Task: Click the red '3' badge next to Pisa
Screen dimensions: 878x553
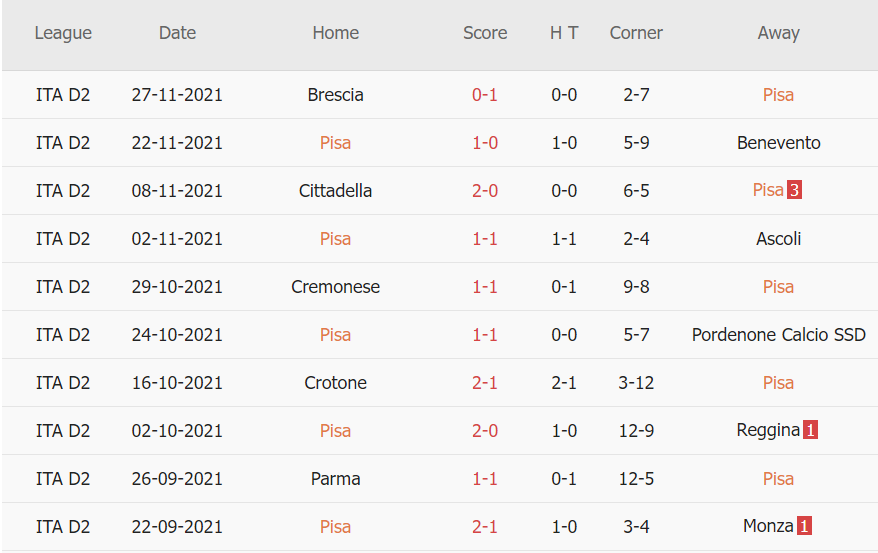Action: click(794, 191)
